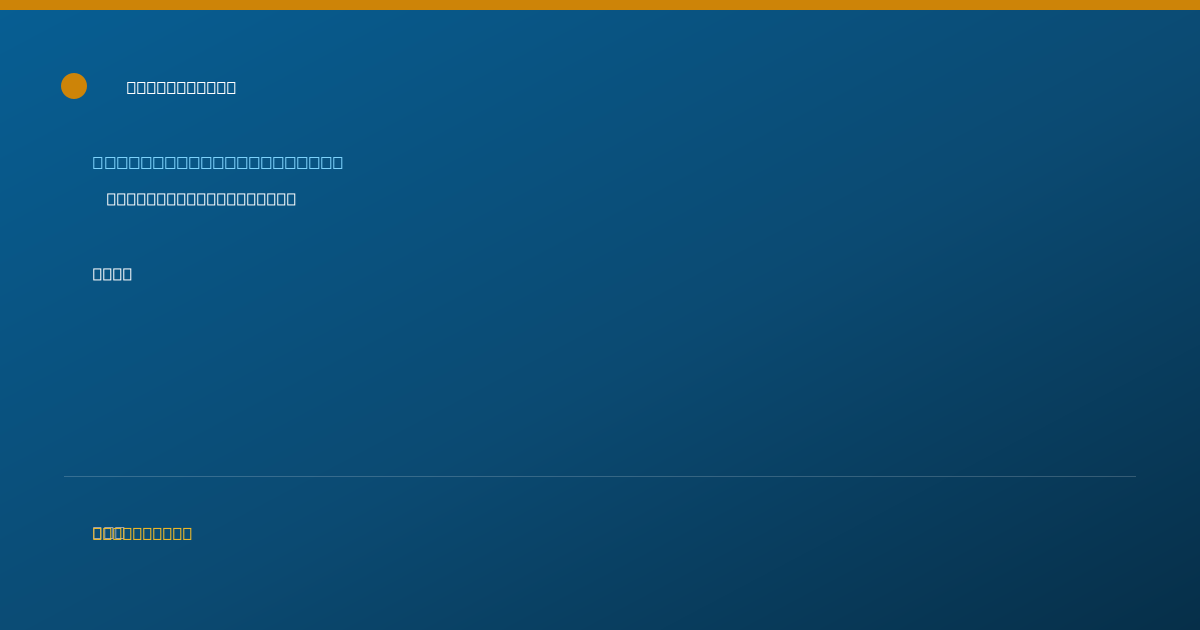Click the last character of the header title
Screen dimensions: 1200x630
click(231, 87)
